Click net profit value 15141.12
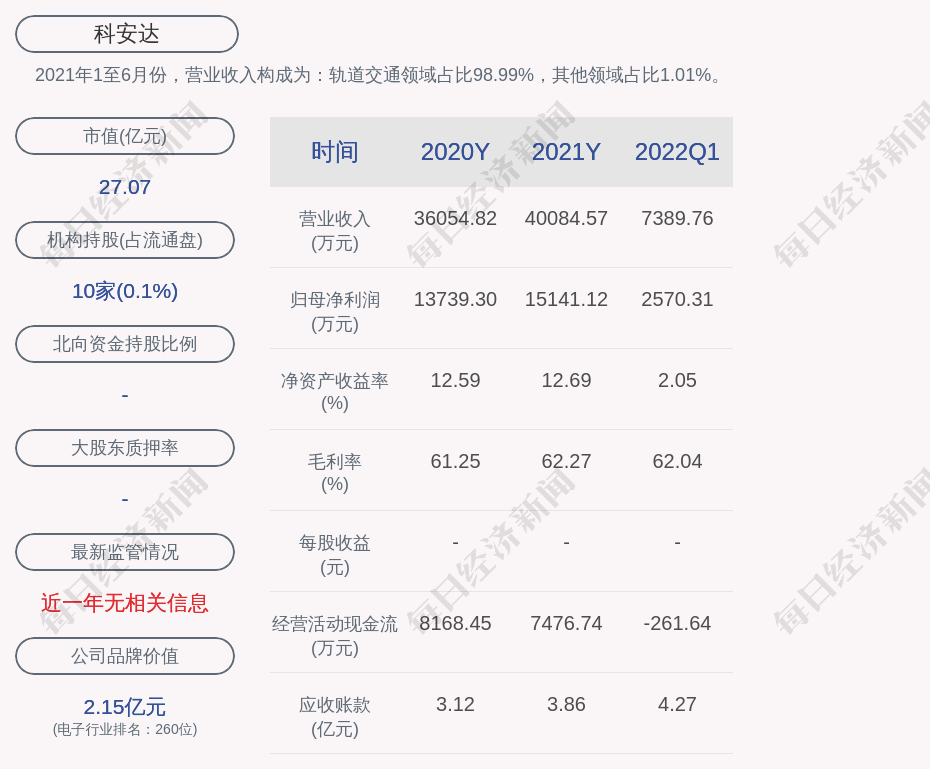This screenshot has width=930, height=769. [566, 299]
